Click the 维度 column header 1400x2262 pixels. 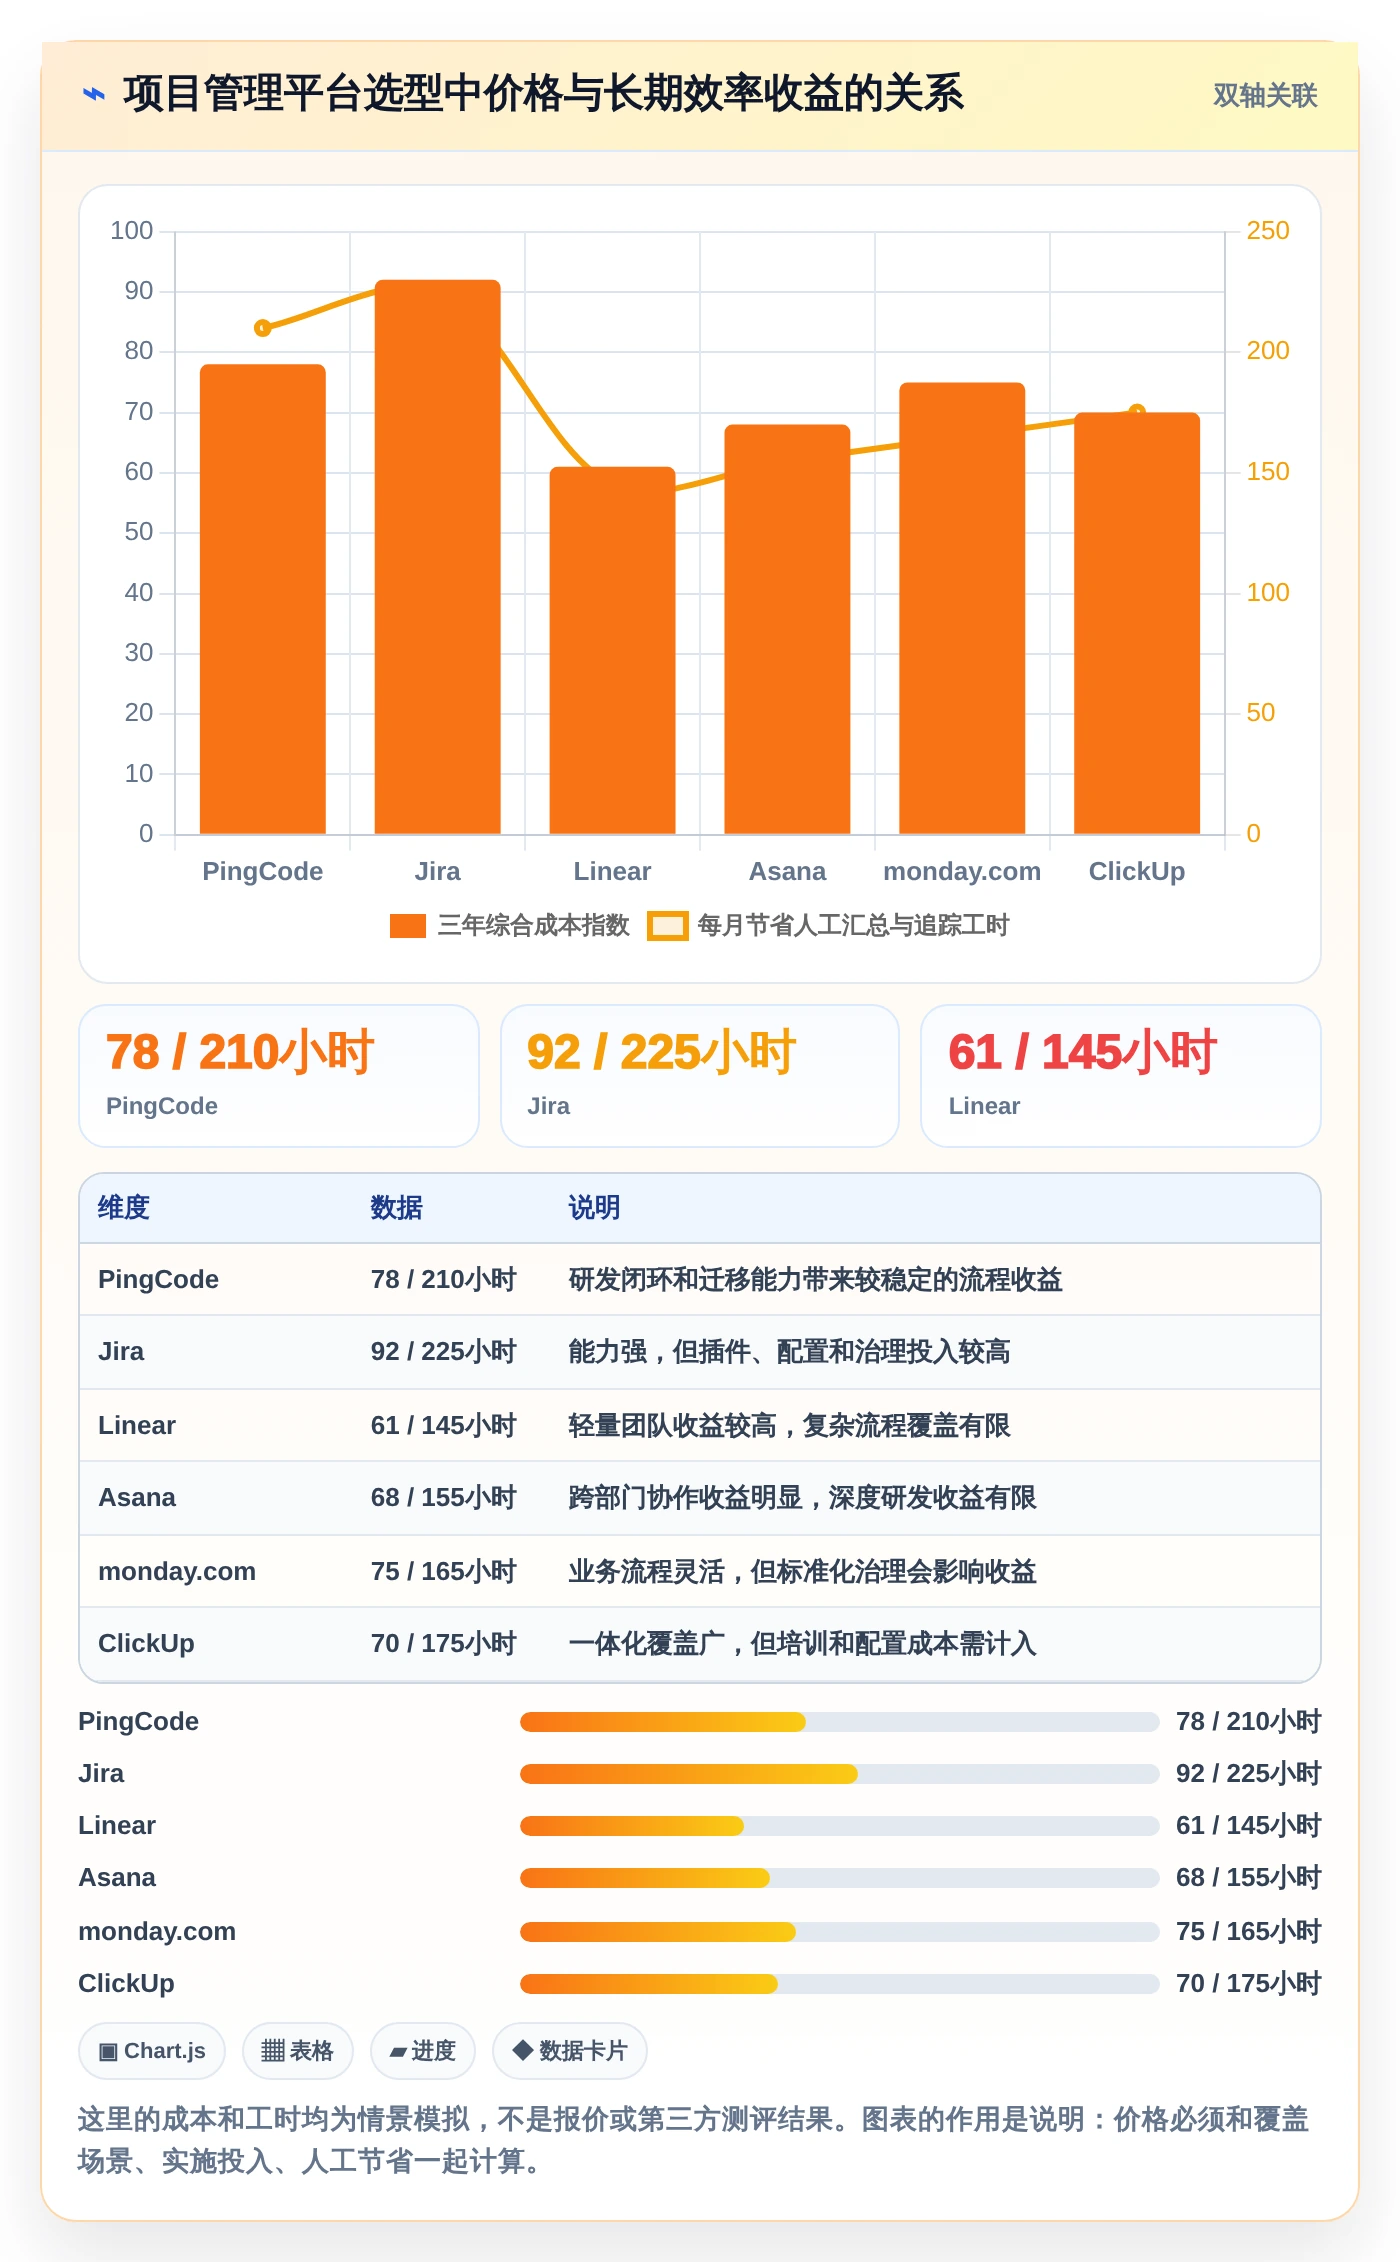click(x=124, y=1208)
